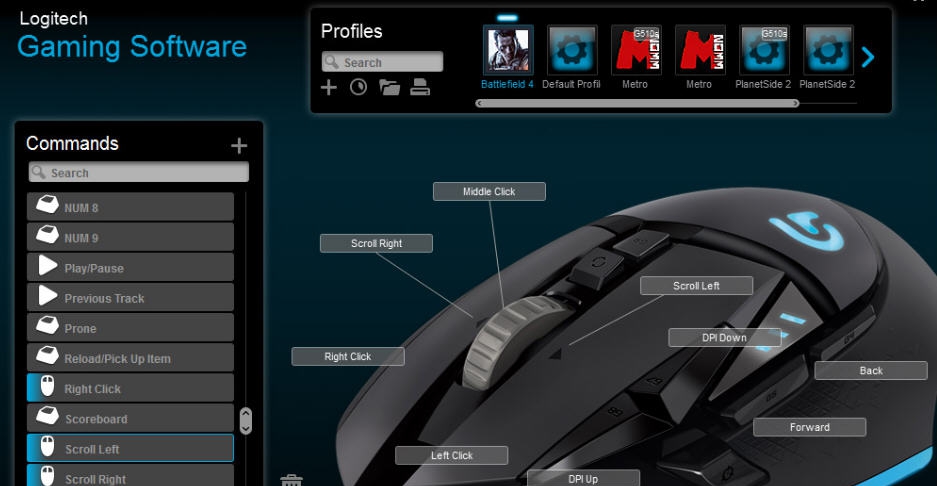The image size is (937, 486).
Task: Select the Prone command
Action: 130,328
